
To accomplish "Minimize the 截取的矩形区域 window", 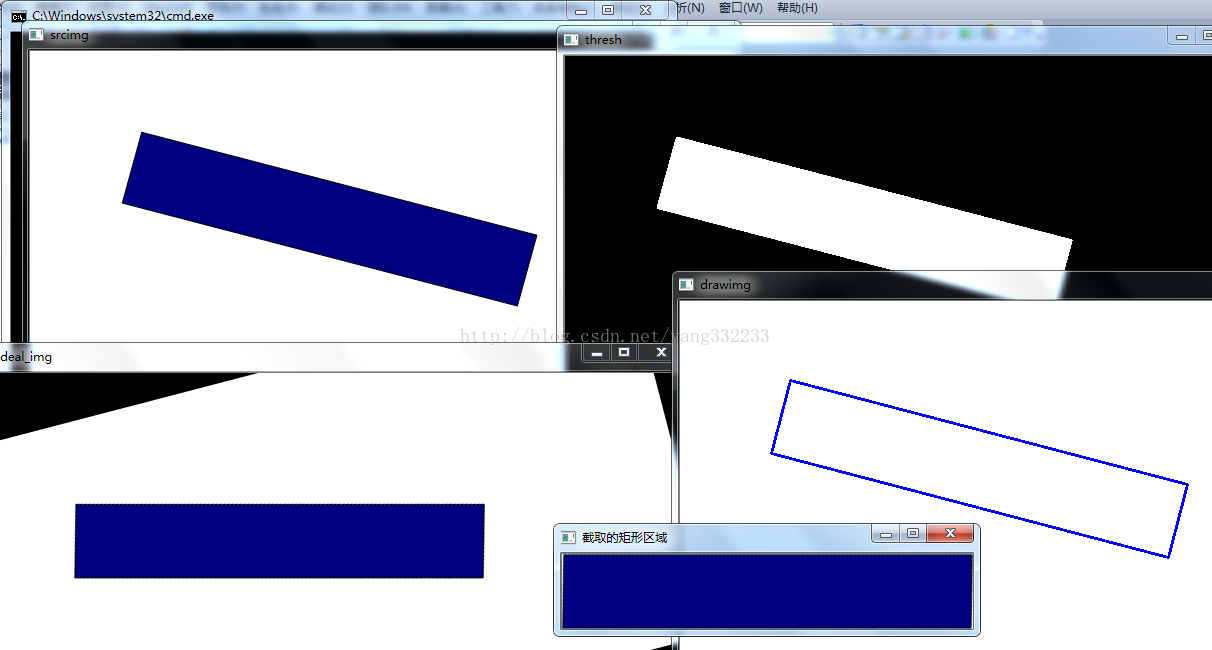I will click(885, 535).
